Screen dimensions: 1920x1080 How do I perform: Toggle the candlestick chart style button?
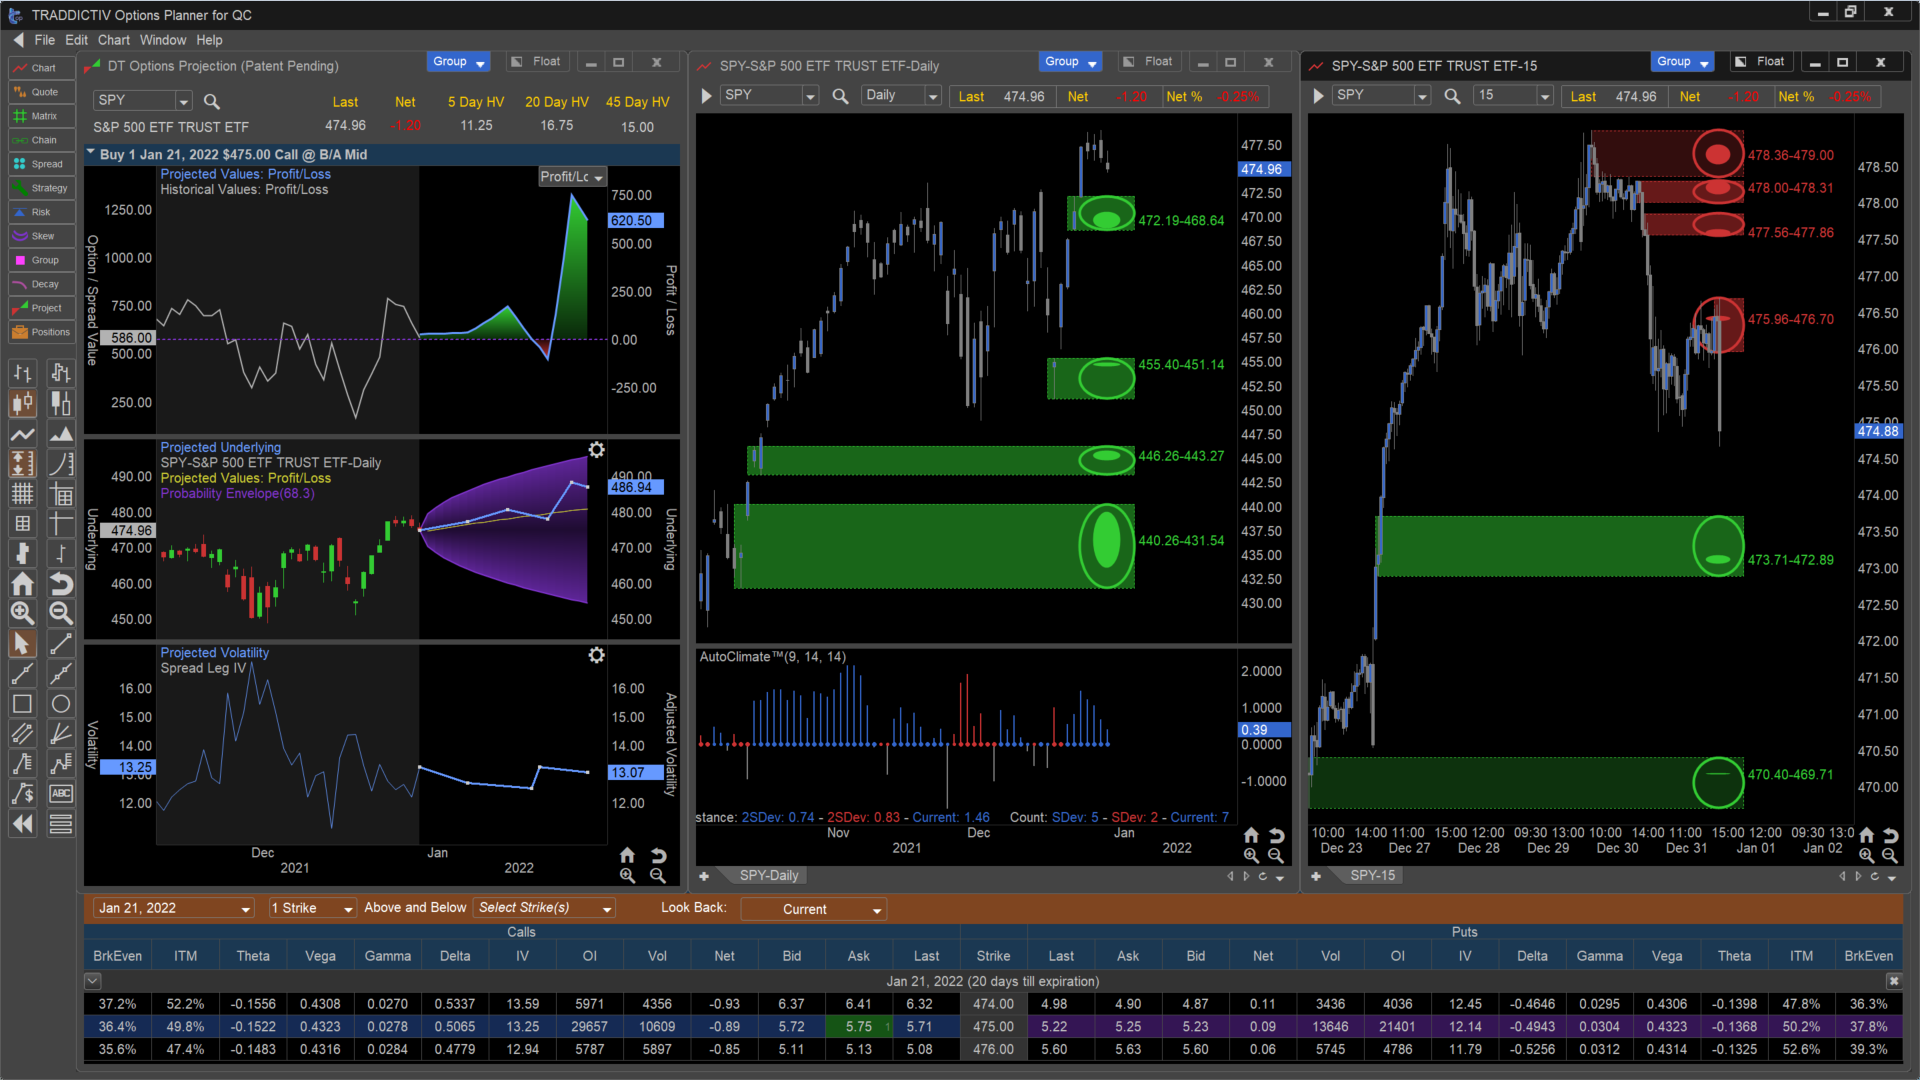click(22, 404)
